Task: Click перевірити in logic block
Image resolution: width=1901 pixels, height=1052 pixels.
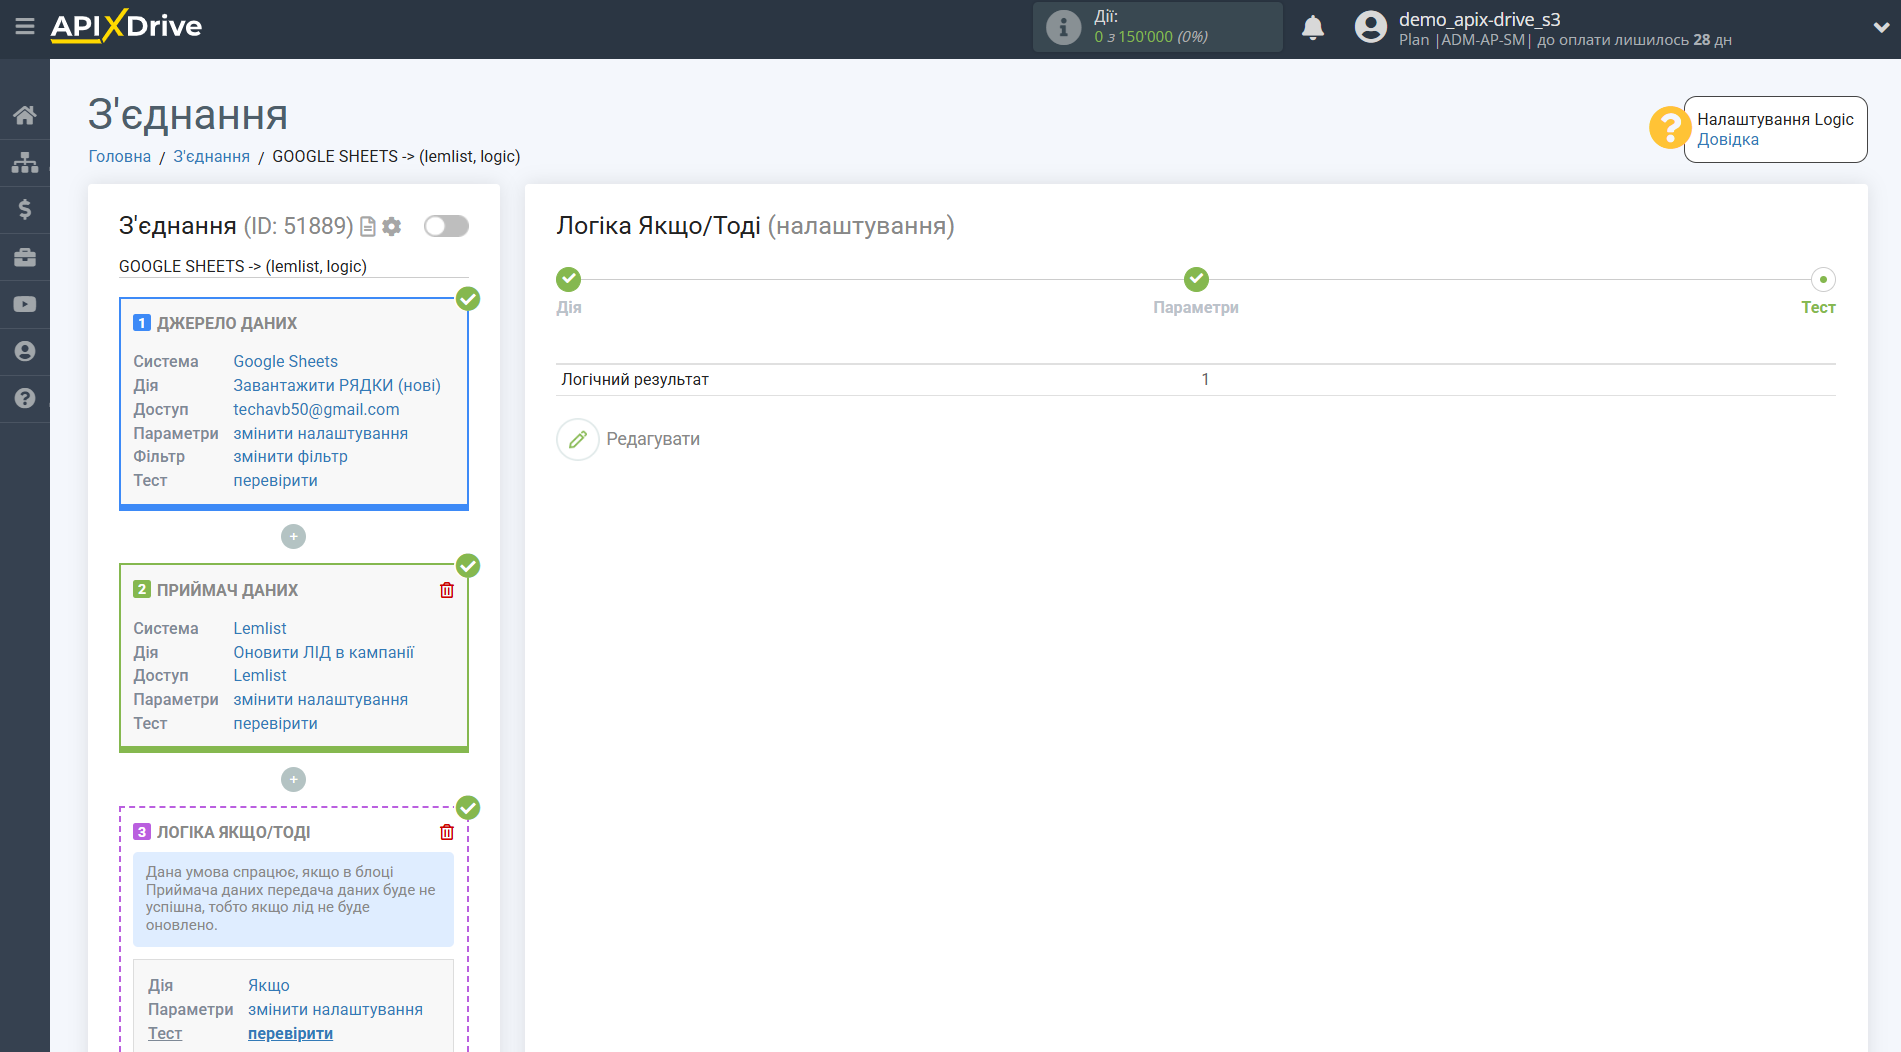Action: (291, 1034)
